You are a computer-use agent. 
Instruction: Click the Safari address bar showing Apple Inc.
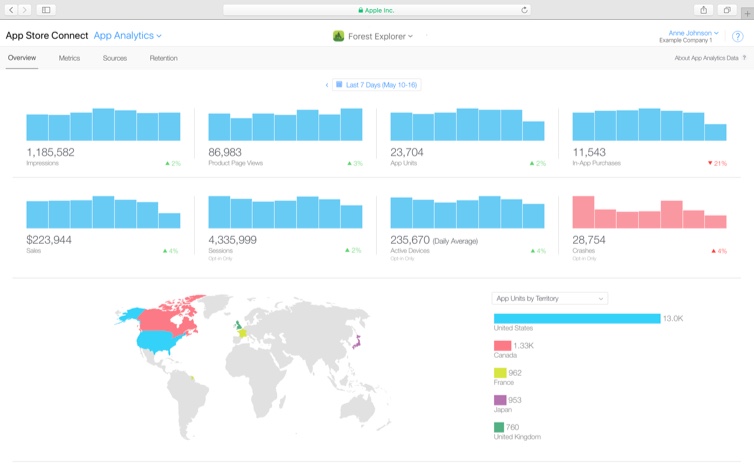[x=377, y=10]
